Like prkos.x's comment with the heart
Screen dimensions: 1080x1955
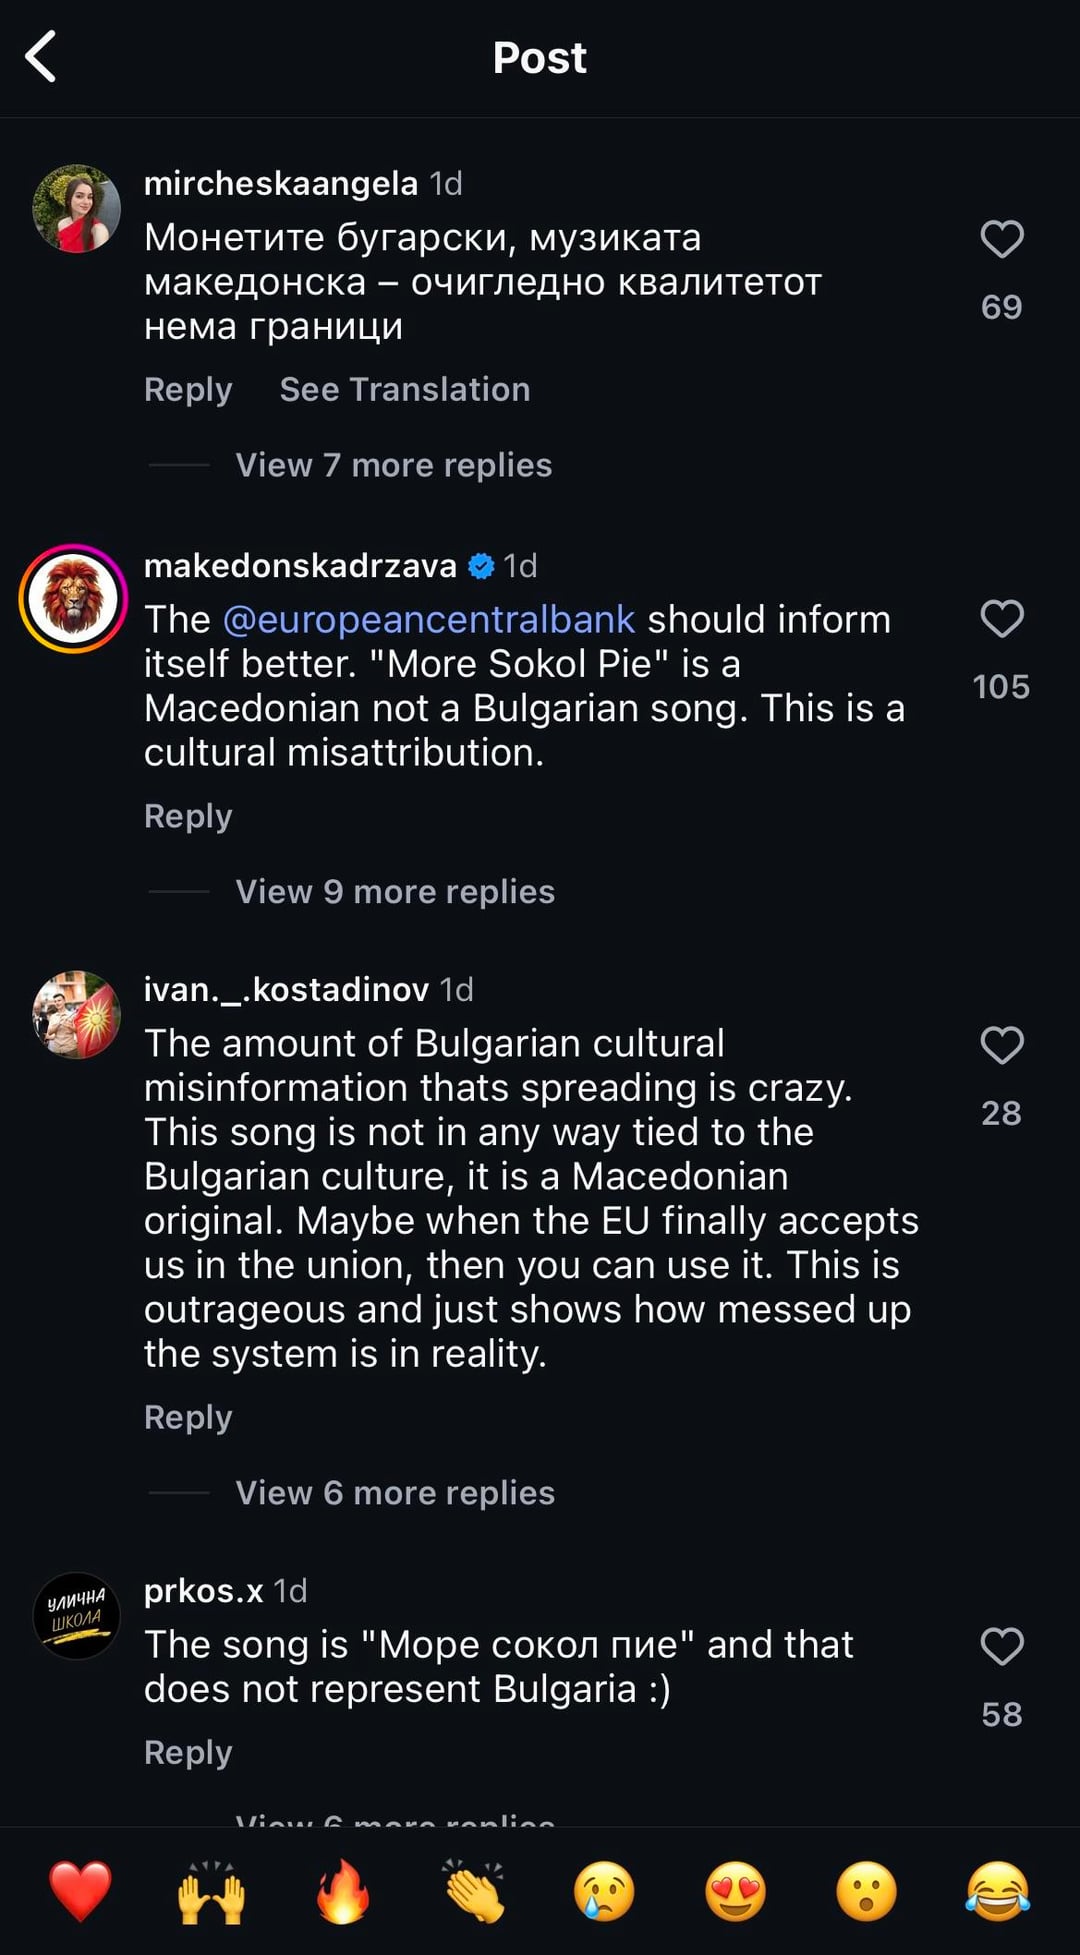pyautogui.click(x=1001, y=1647)
